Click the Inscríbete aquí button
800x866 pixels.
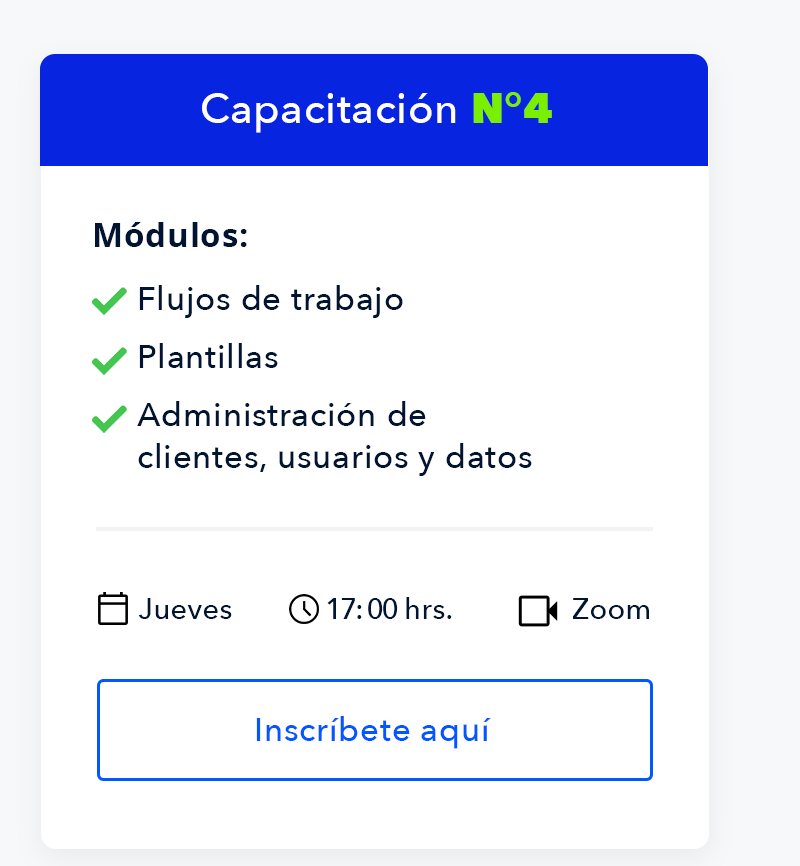[375, 730]
